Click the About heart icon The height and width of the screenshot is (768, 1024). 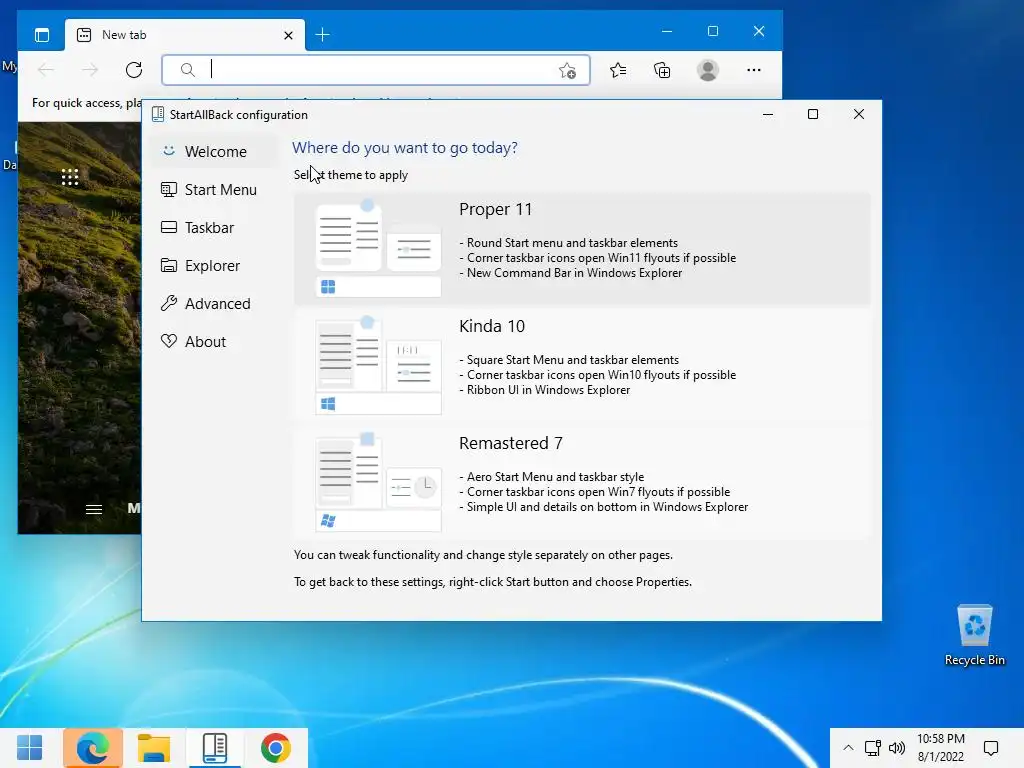pyautogui.click(x=168, y=341)
